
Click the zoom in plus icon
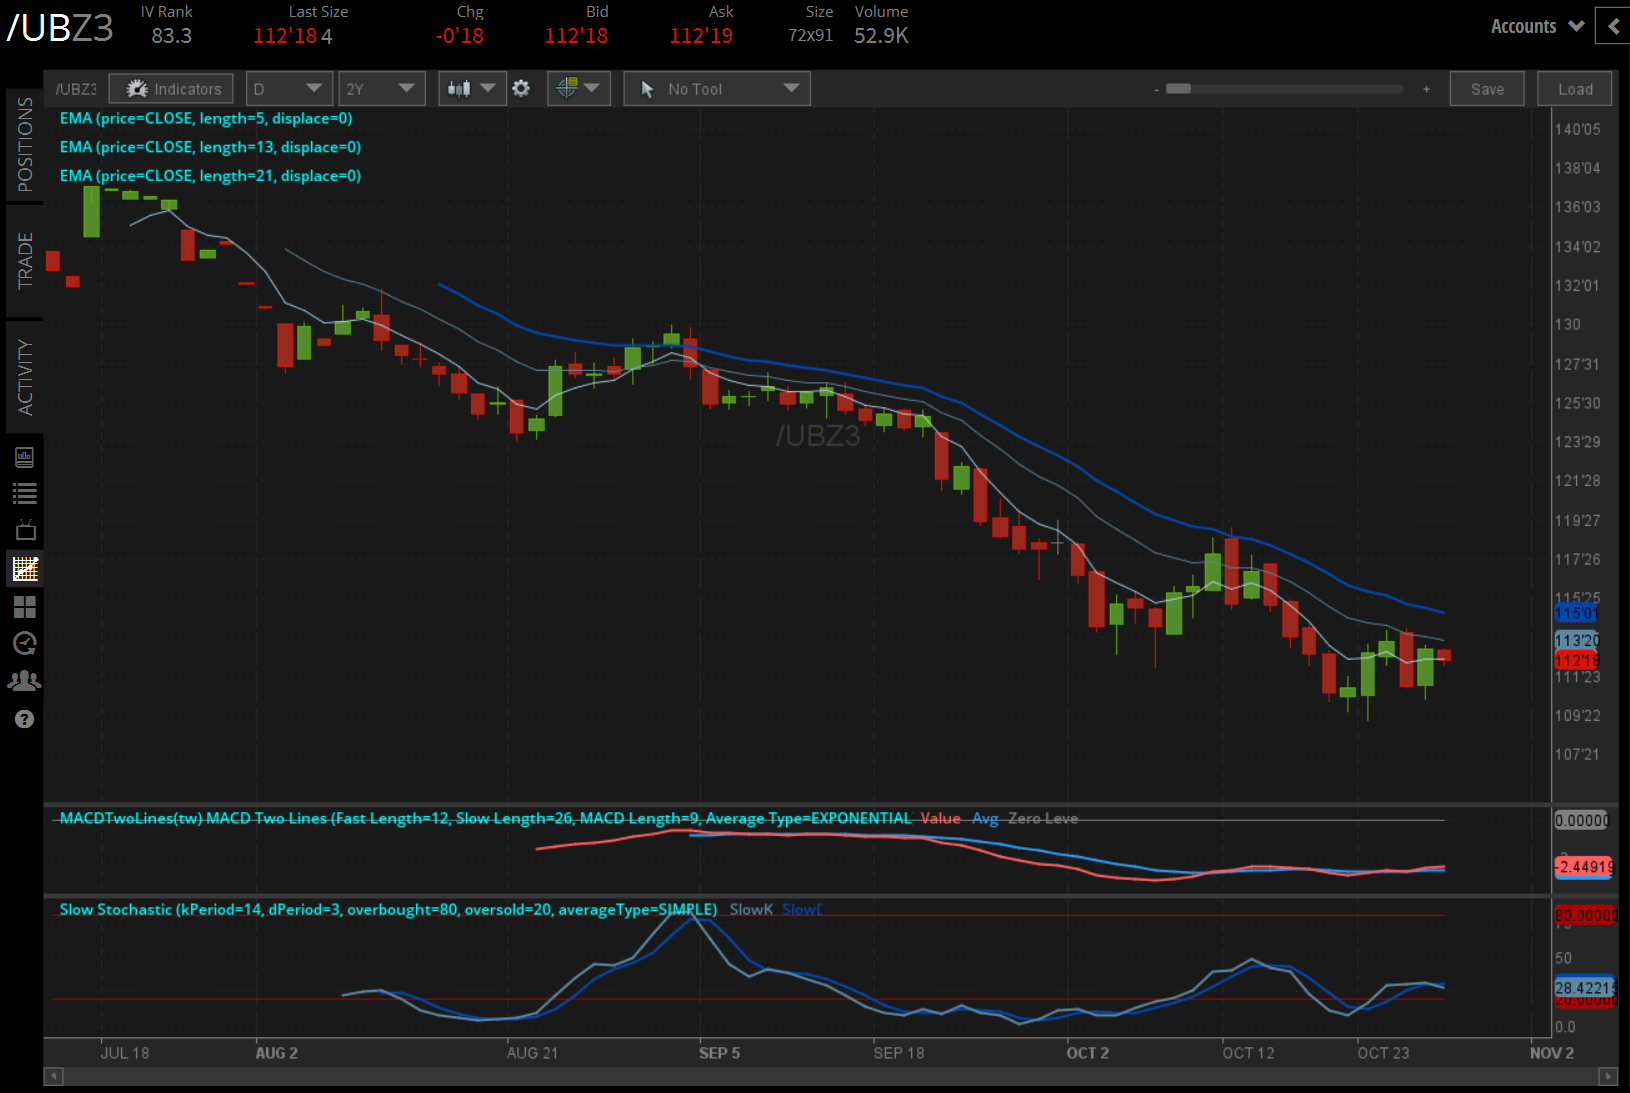click(1426, 89)
